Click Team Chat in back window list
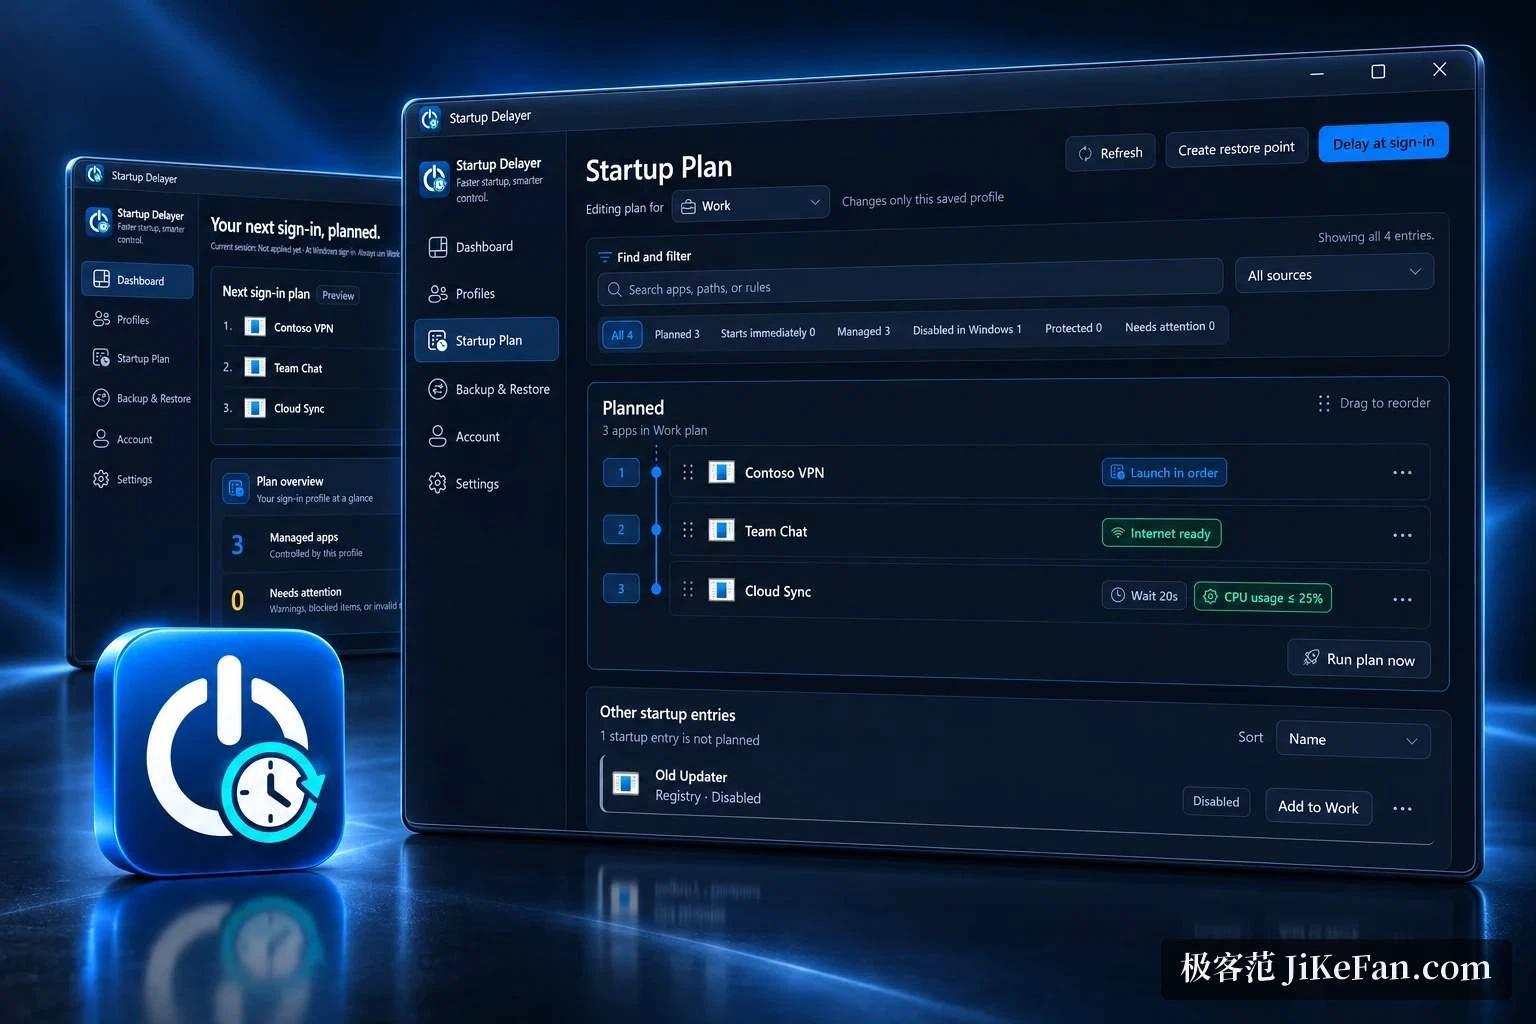1536x1024 pixels. (298, 368)
